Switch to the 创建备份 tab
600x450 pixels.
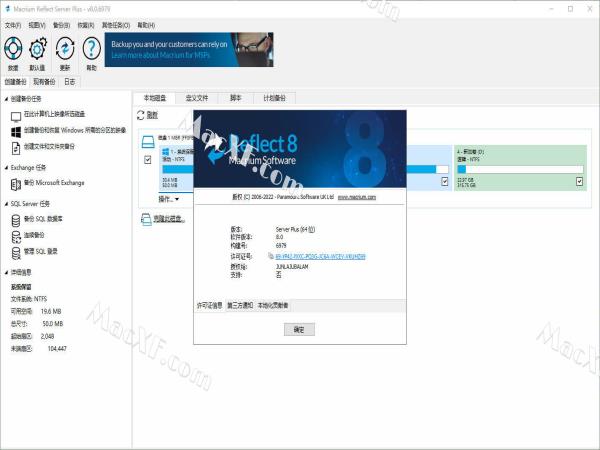(15, 82)
